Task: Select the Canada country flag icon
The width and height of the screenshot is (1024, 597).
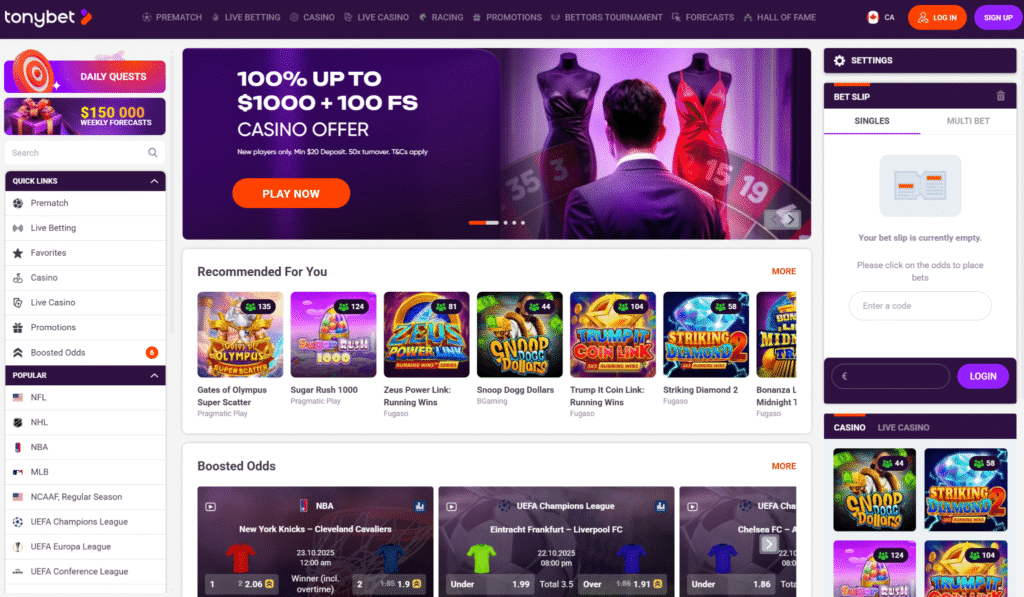Action: coord(872,18)
